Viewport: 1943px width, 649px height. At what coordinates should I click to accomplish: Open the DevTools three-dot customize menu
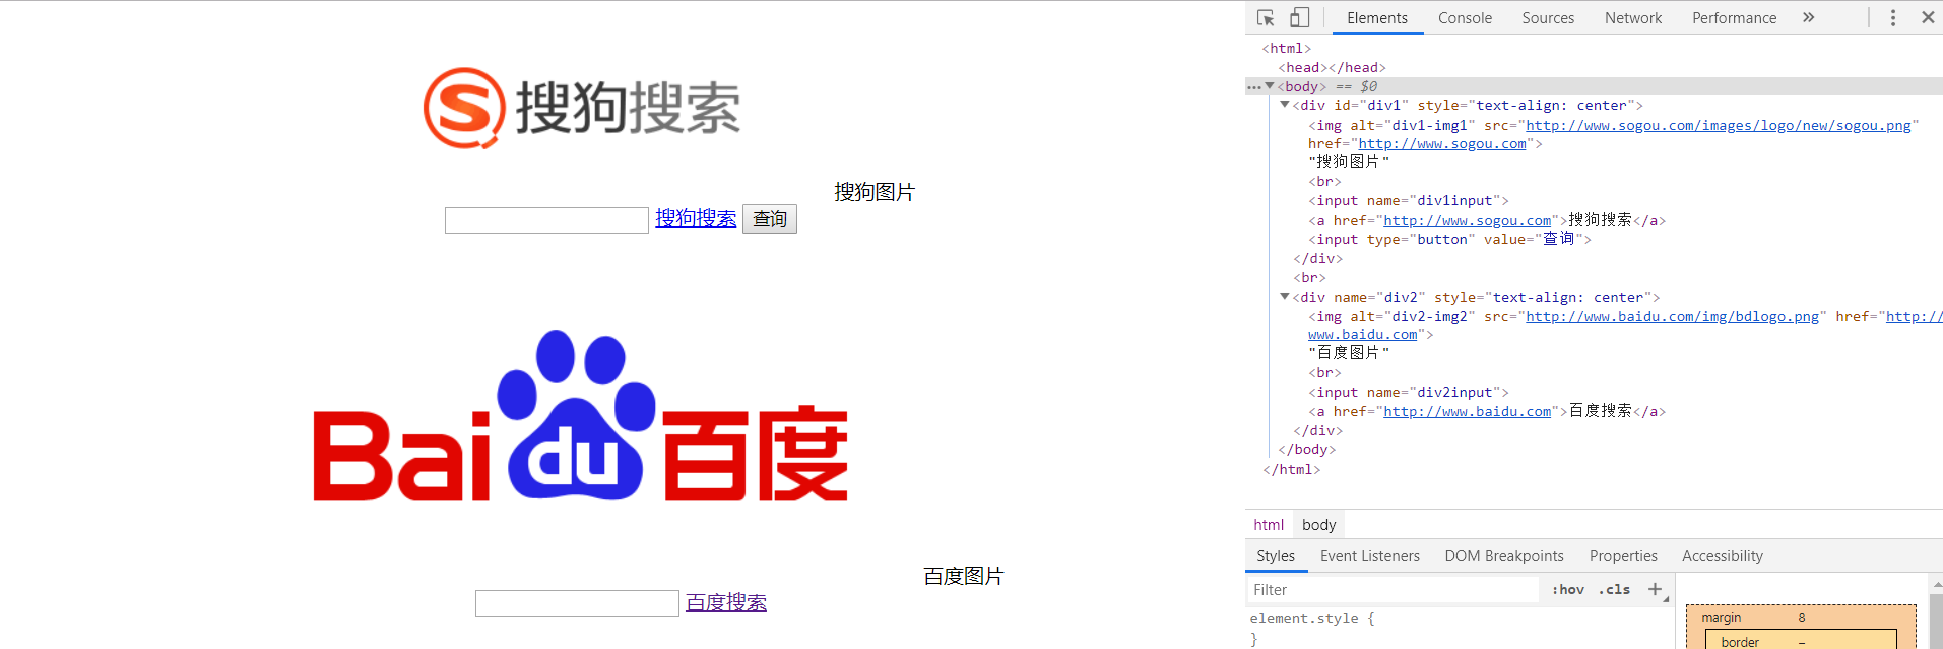coord(1892,18)
